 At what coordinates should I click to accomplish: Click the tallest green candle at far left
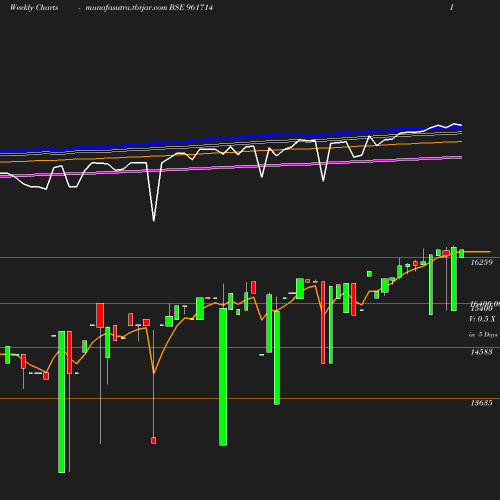62,402
